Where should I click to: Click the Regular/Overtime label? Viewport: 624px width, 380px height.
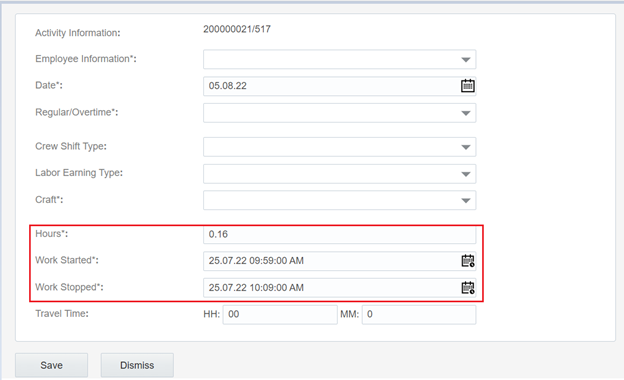tap(76, 112)
